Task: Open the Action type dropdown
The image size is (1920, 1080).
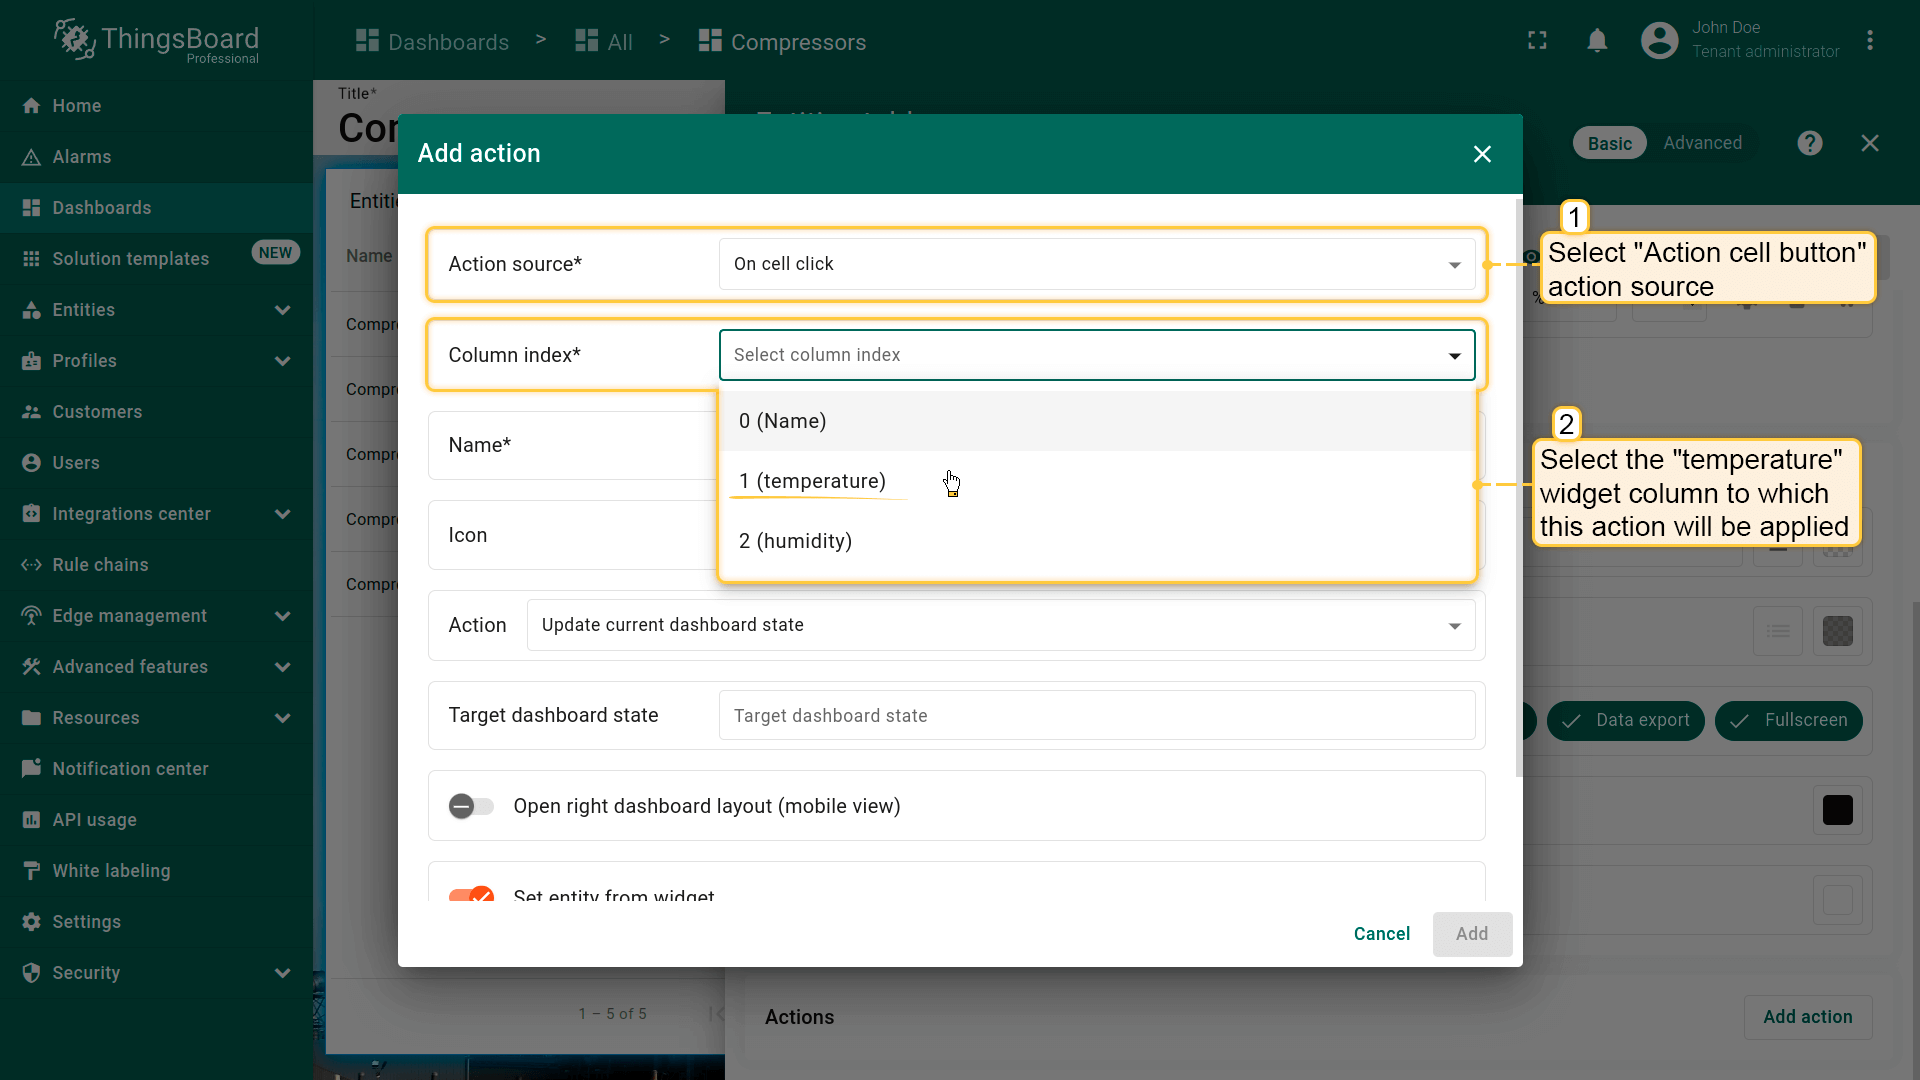Action: click(1000, 625)
